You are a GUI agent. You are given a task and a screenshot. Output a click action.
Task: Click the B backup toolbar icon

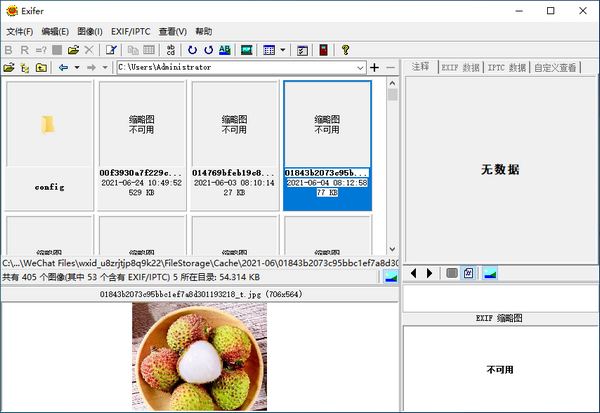pos(8,50)
